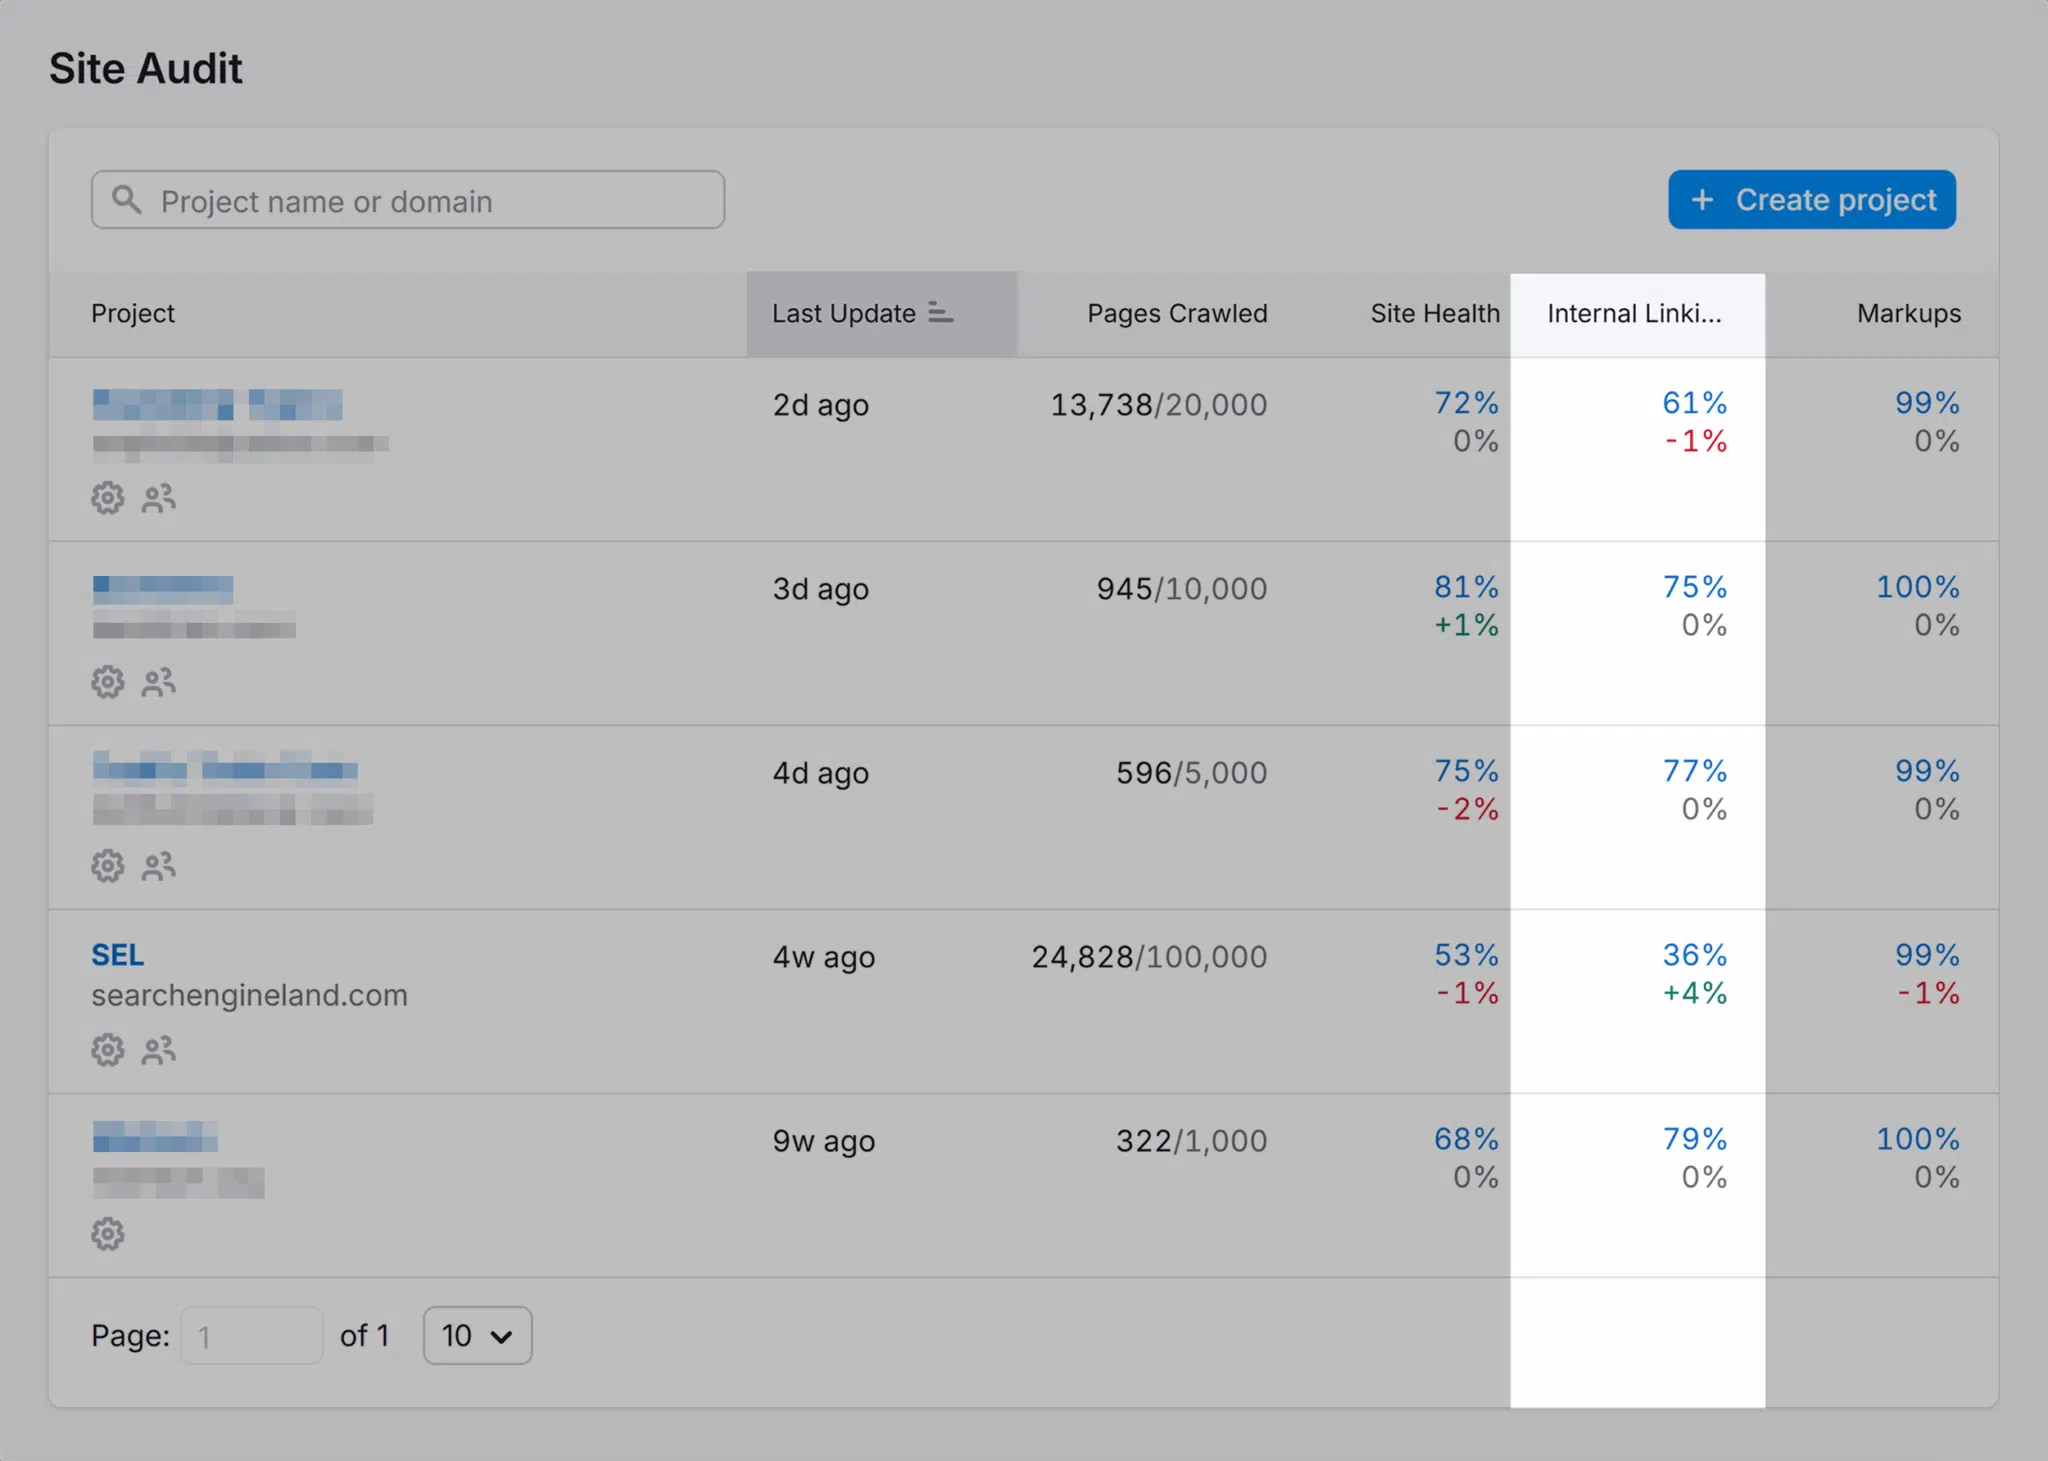Image resolution: width=2048 pixels, height=1461 pixels.
Task: Open settings gear for the 3d ago project
Action: click(x=108, y=682)
